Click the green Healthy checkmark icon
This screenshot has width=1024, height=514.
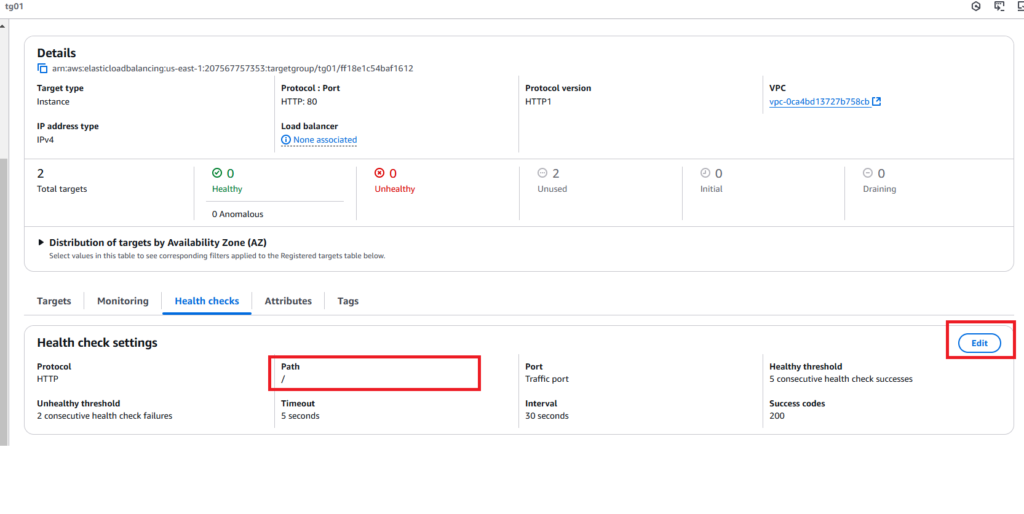(x=217, y=173)
